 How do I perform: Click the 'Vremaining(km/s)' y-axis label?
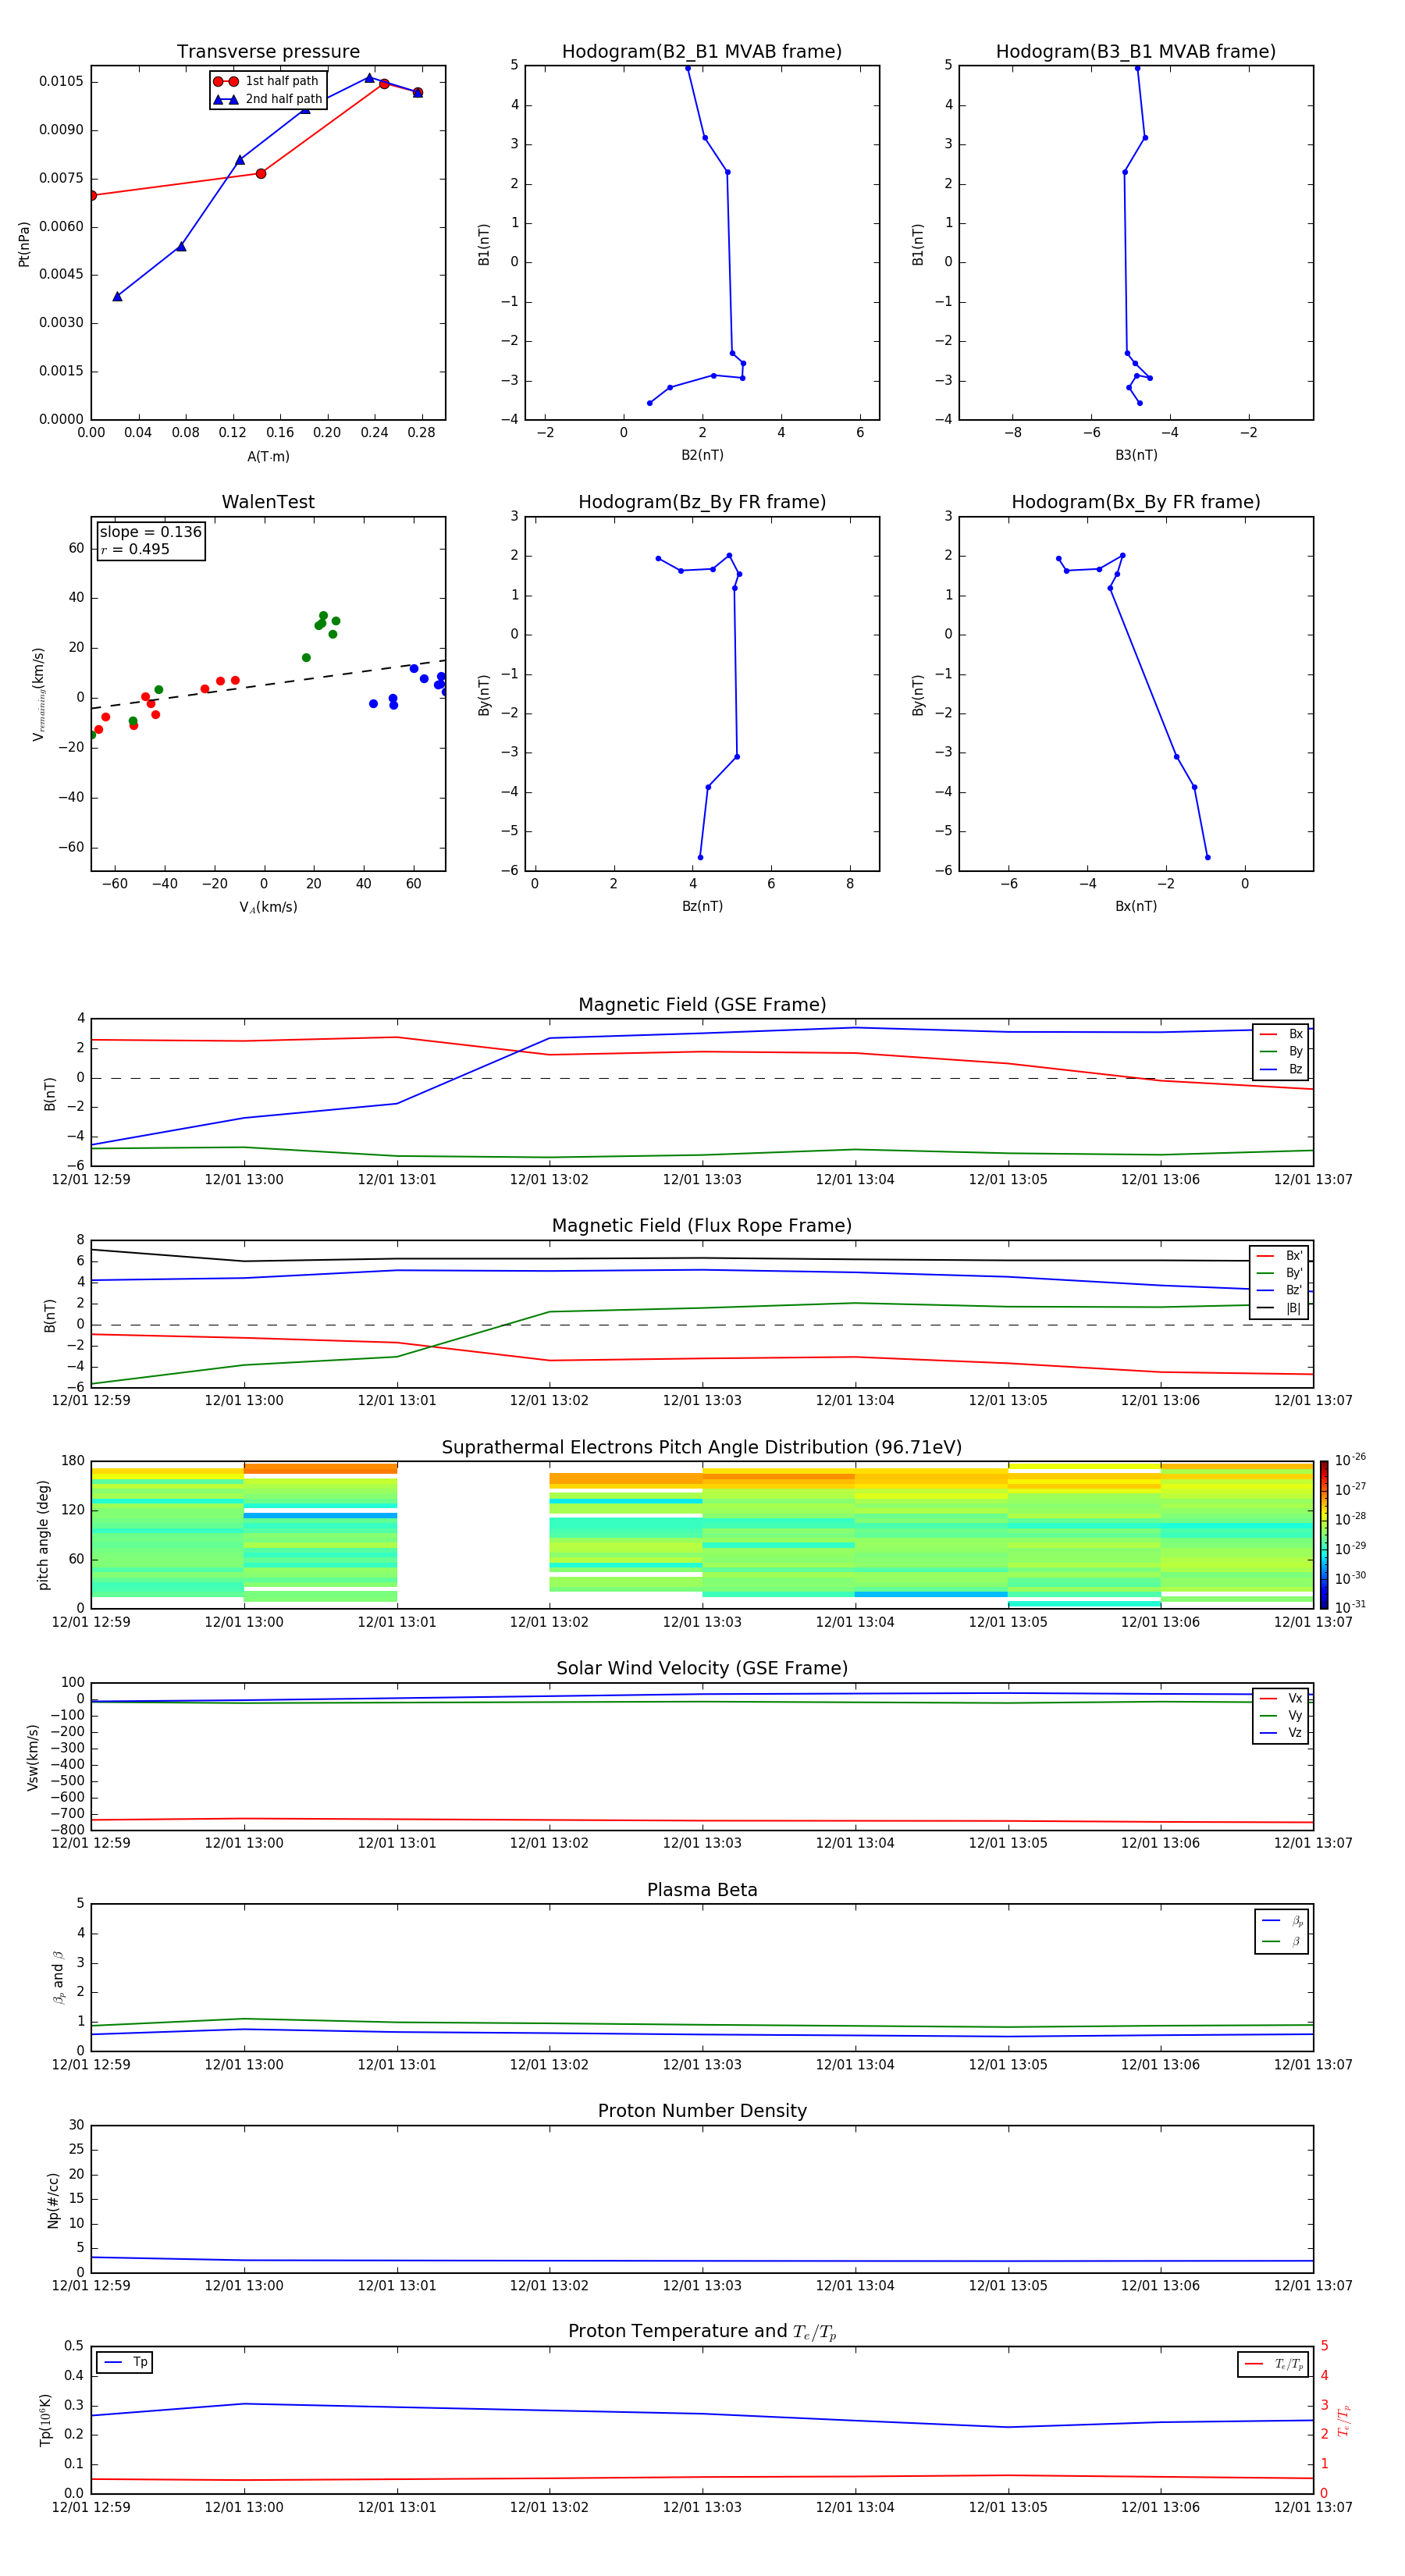tap(39, 694)
